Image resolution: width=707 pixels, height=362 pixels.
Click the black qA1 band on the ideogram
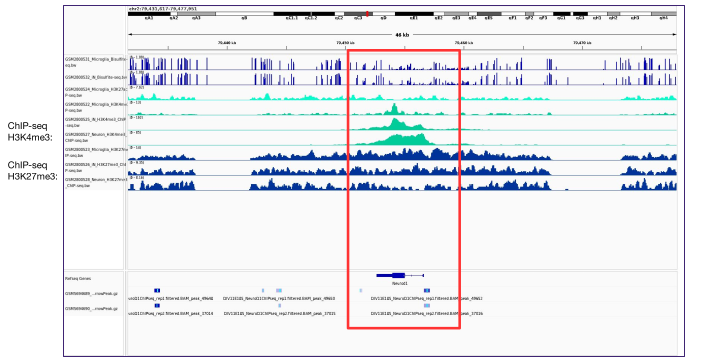coord(149,14)
